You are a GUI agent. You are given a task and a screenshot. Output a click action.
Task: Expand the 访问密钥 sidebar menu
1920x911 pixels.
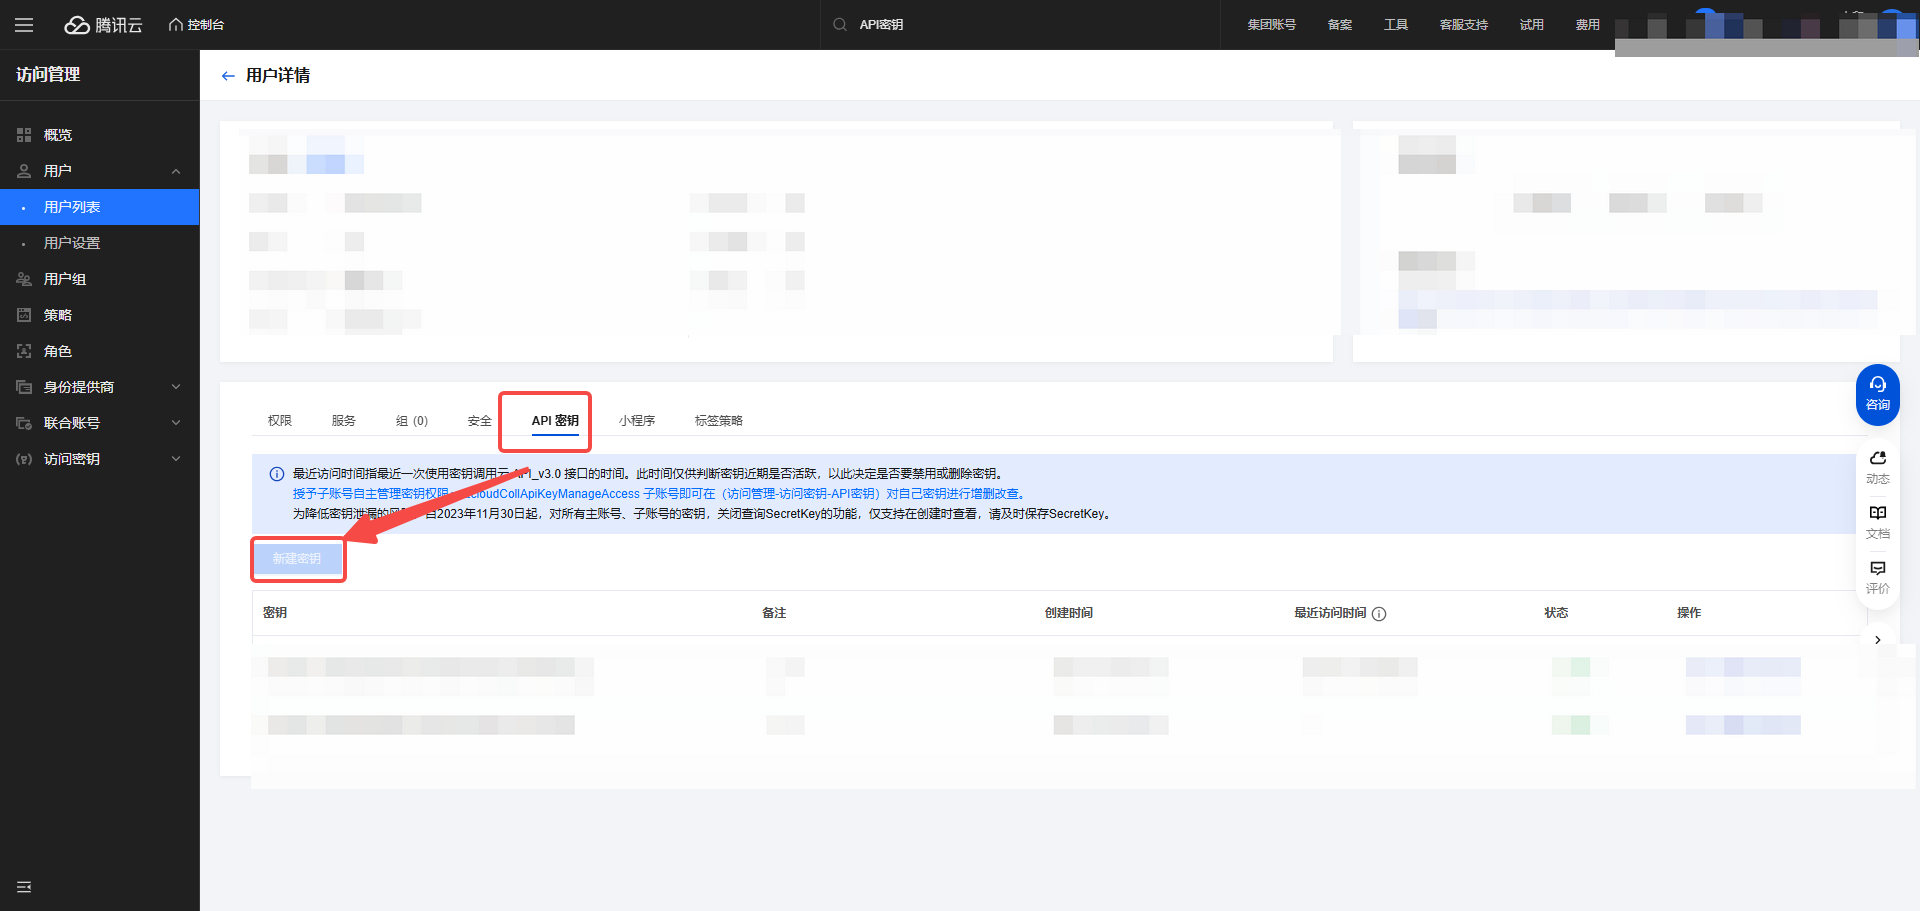tap(176, 459)
